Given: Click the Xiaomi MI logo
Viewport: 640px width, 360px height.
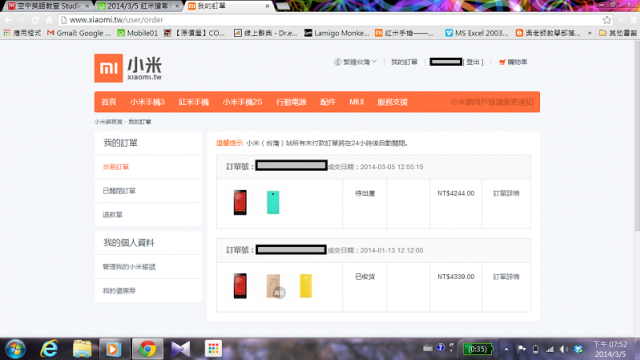Looking at the screenshot, I should tap(109, 68).
